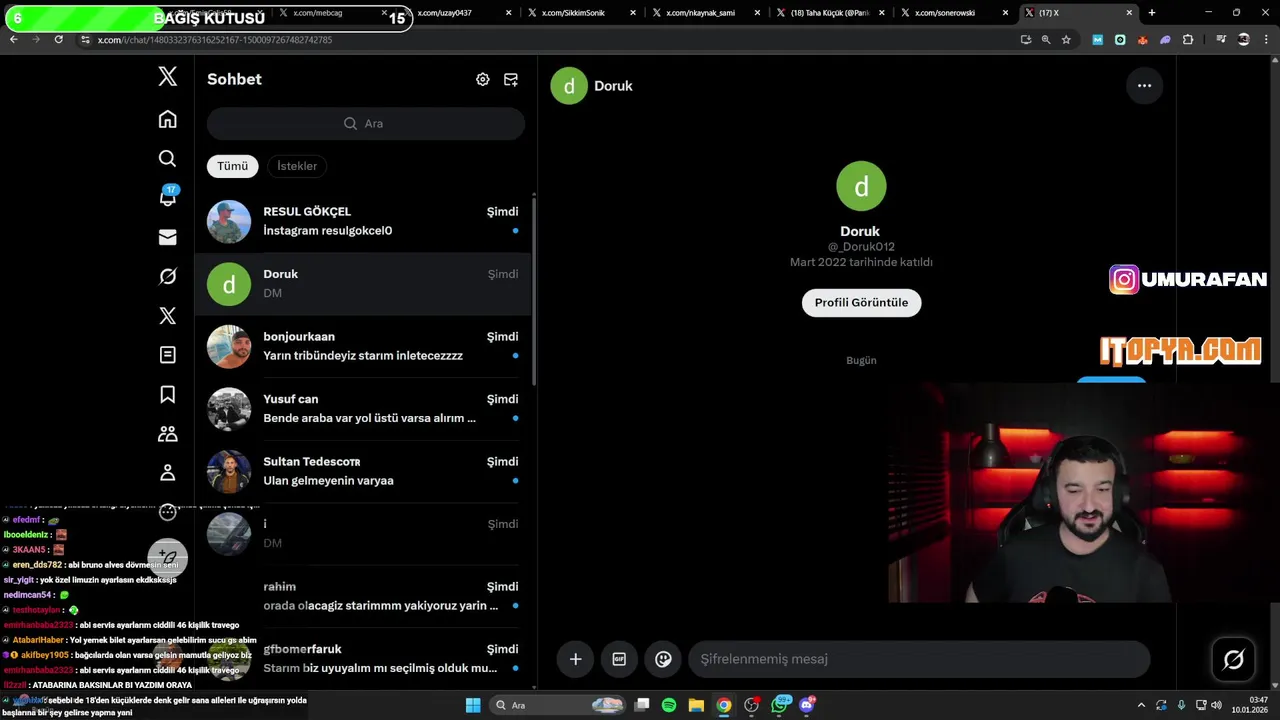
Task: Open rahim conversation
Action: pyautogui.click(x=363, y=596)
